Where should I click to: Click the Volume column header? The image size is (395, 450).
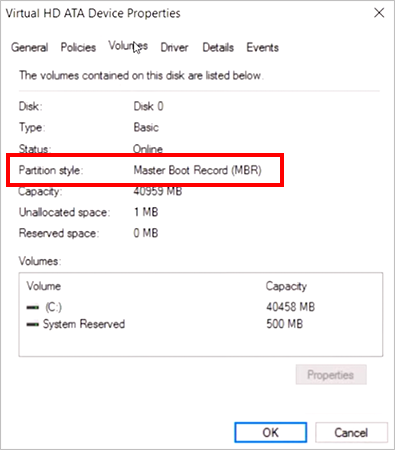[44, 286]
